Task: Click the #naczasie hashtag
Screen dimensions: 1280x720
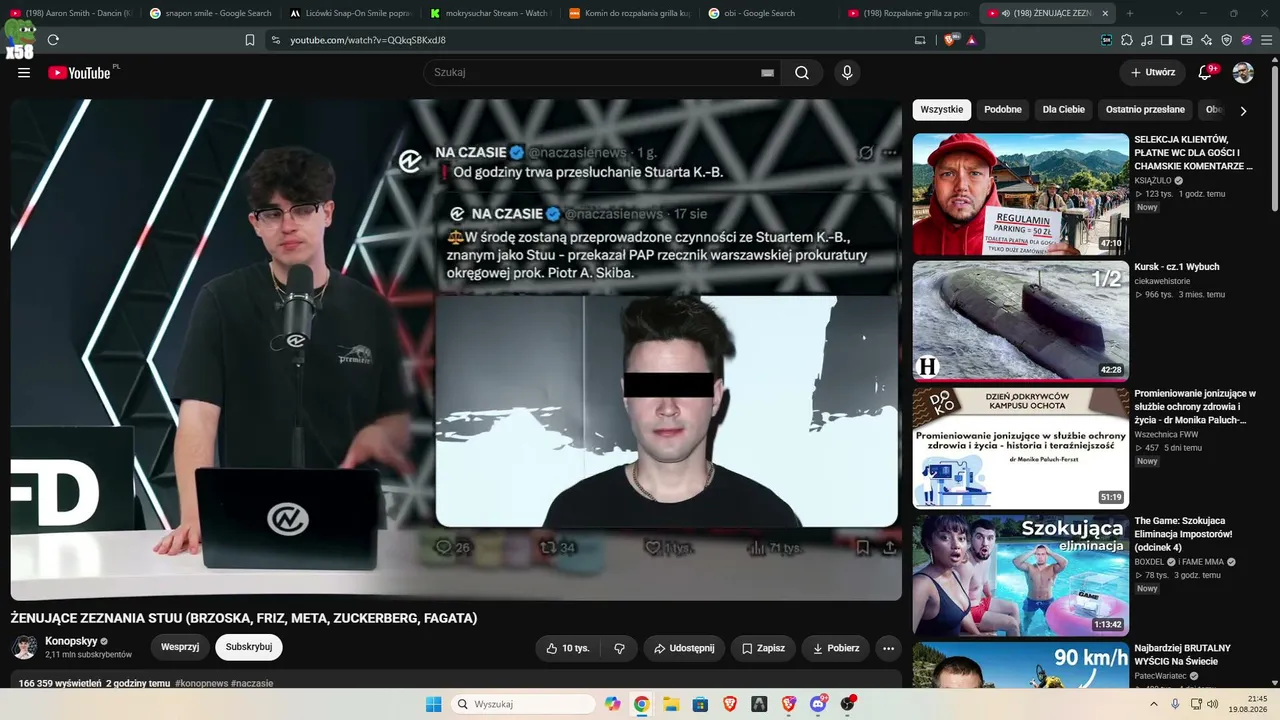Action: tap(252, 683)
